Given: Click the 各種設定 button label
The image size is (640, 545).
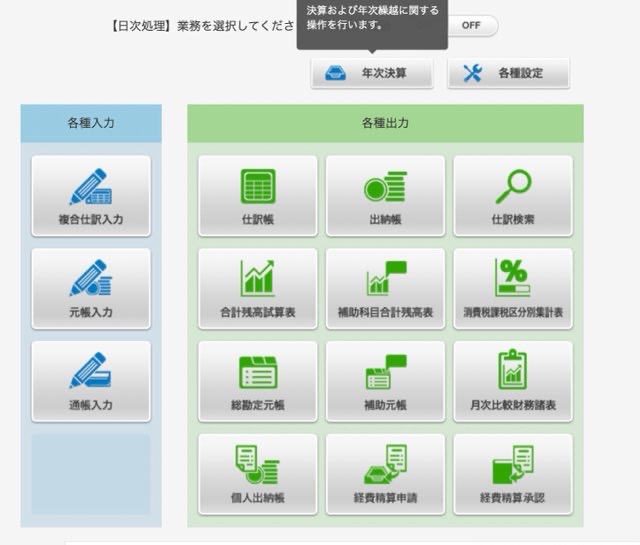Looking at the screenshot, I should pos(520,73).
